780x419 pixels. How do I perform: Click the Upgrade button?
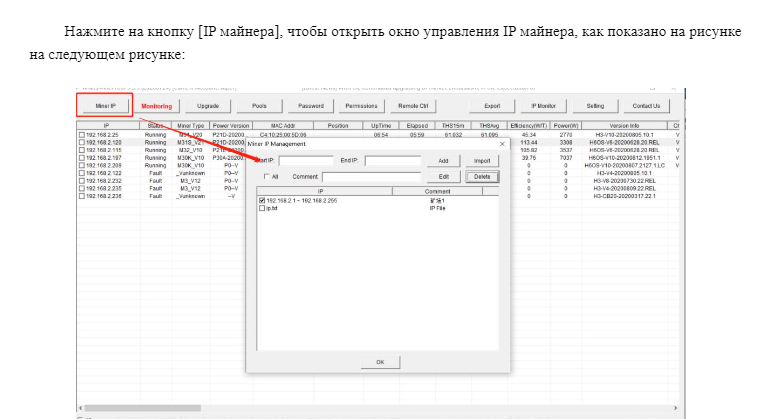[208, 106]
